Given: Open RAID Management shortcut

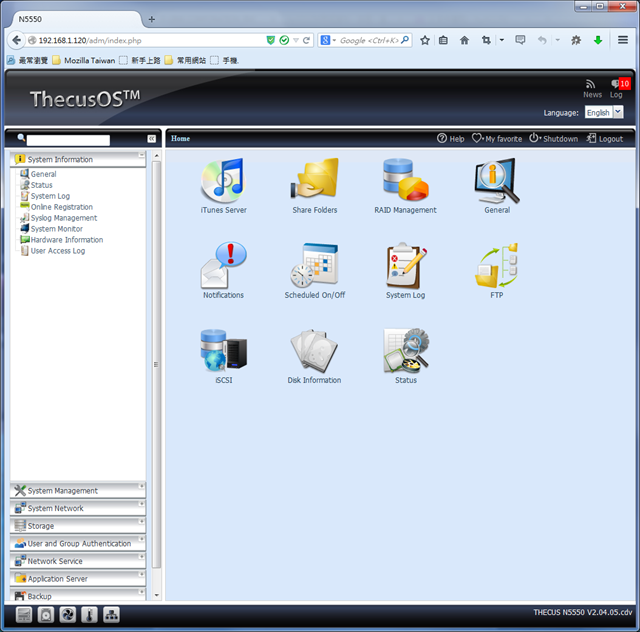Looking at the screenshot, I should click(x=405, y=180).
